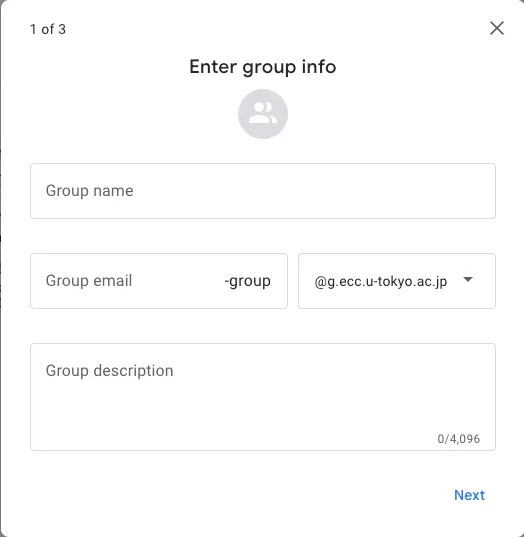Image resolution: width=524 pixels, height=537 pixels.
Task: Focus the Group description text area
Action: pos(263,397)
